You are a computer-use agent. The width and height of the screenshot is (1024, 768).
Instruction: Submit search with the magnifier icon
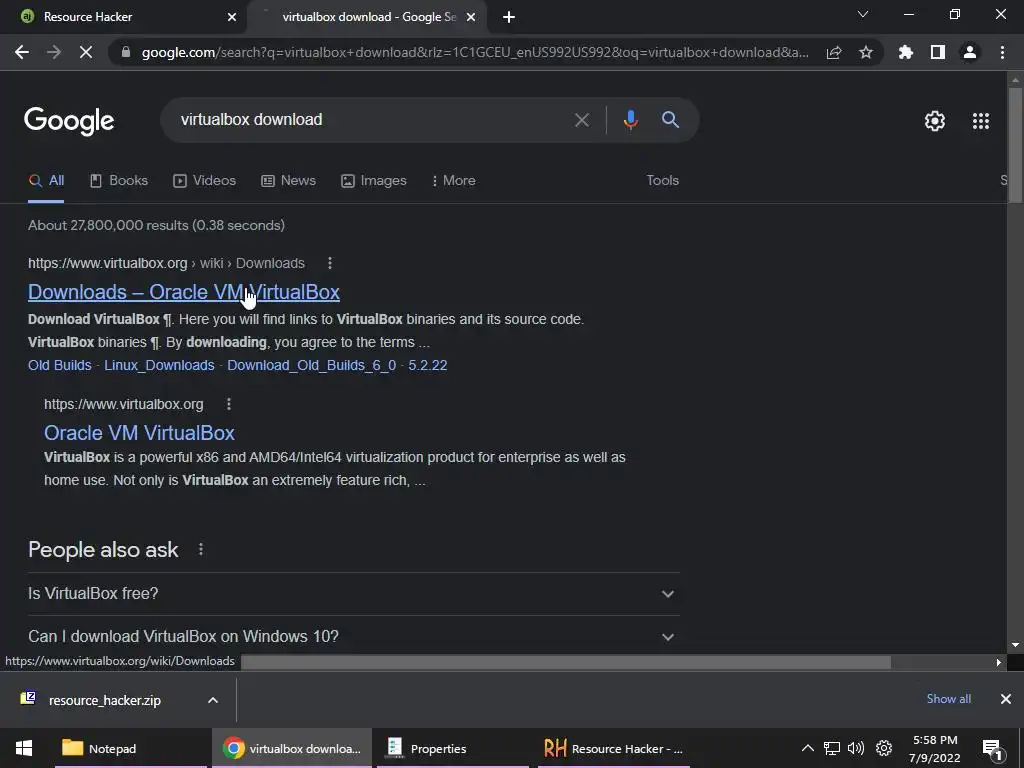(x=670, y=120)
